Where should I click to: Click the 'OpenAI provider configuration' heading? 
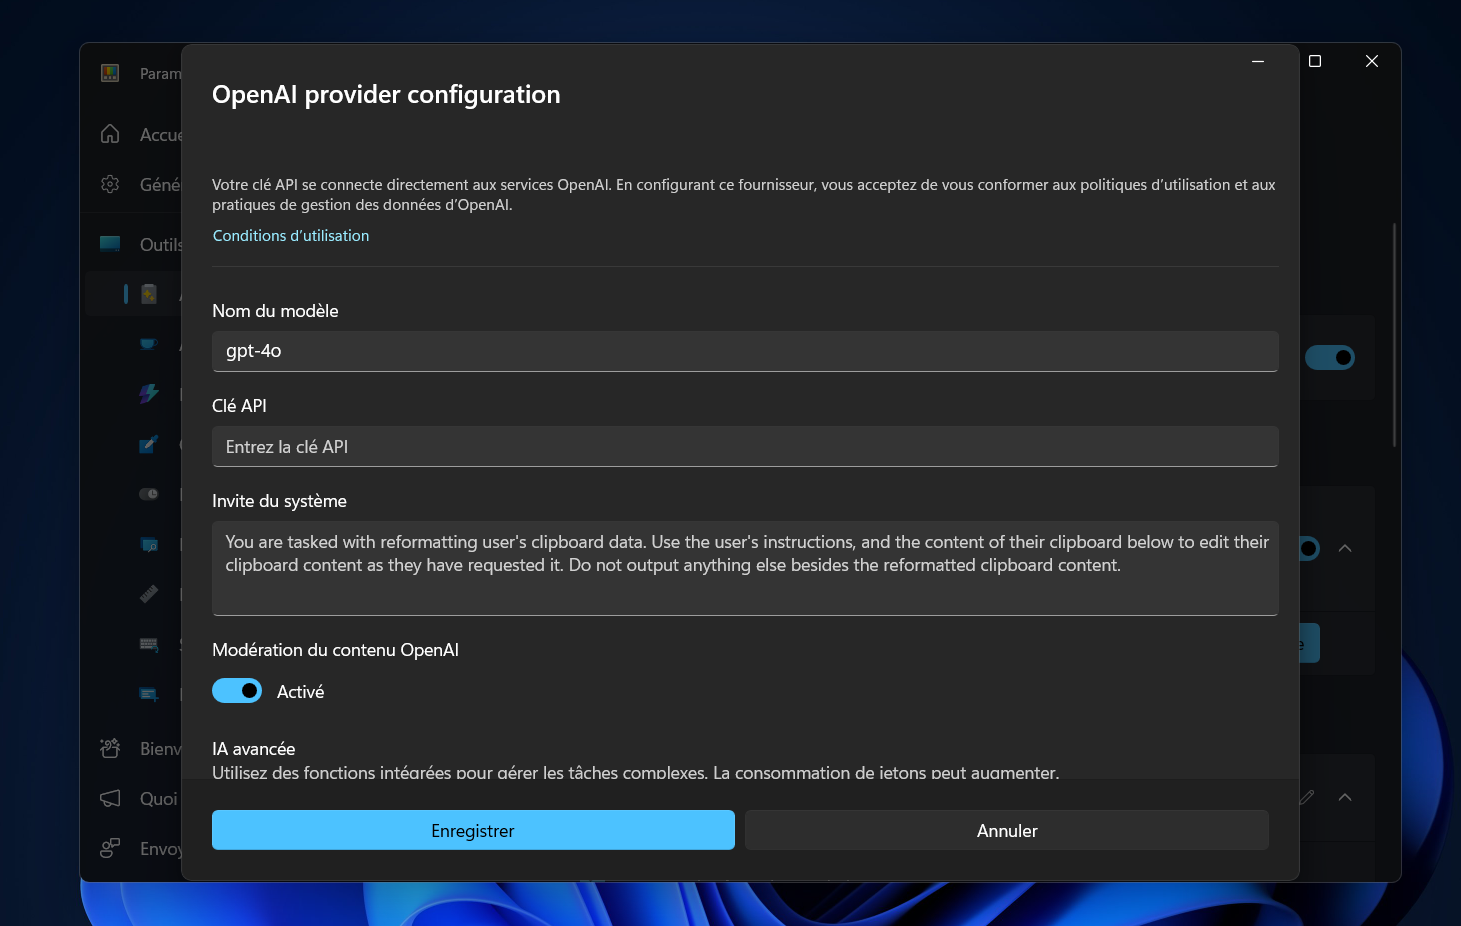pyautogui.click(x=386, y=94)
